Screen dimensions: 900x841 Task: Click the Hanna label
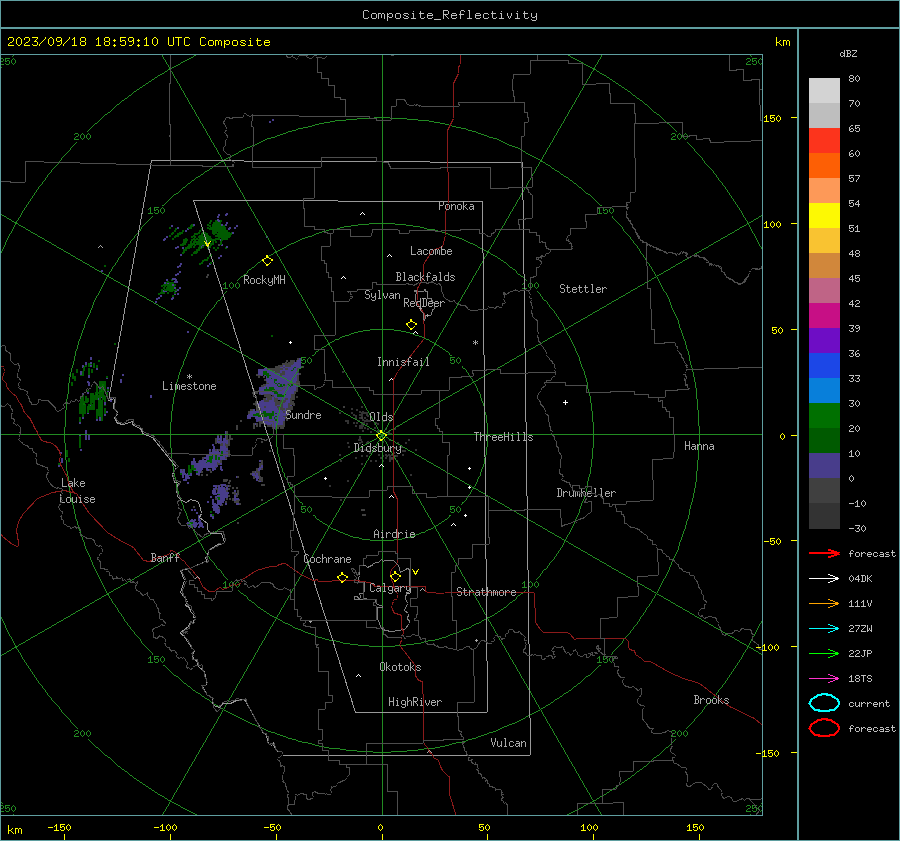coord(699,446)
